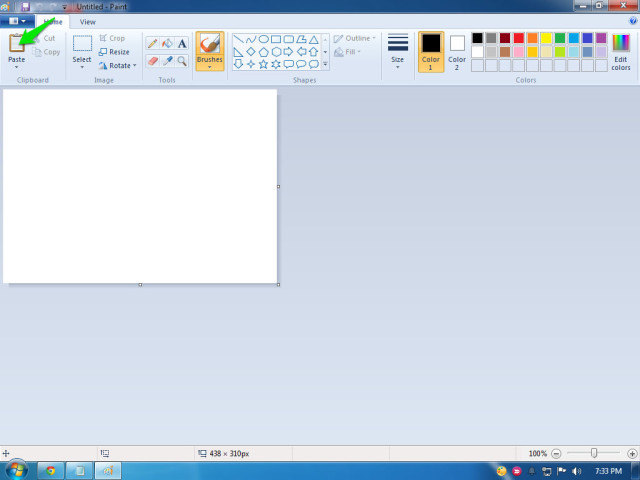
Task: Click the Copy button
Action: click(x=47, y=52)
